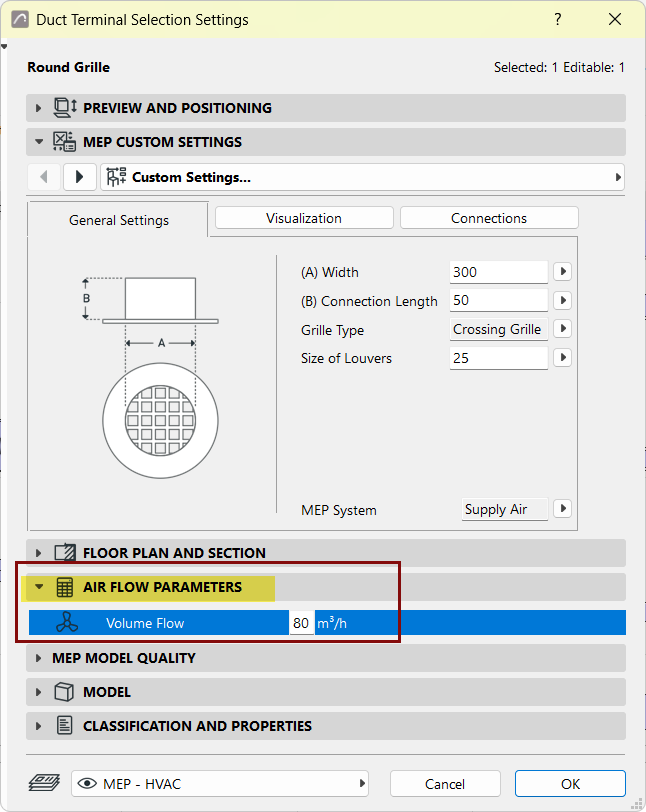Click the Size of Louvers input field

(498, 358)
